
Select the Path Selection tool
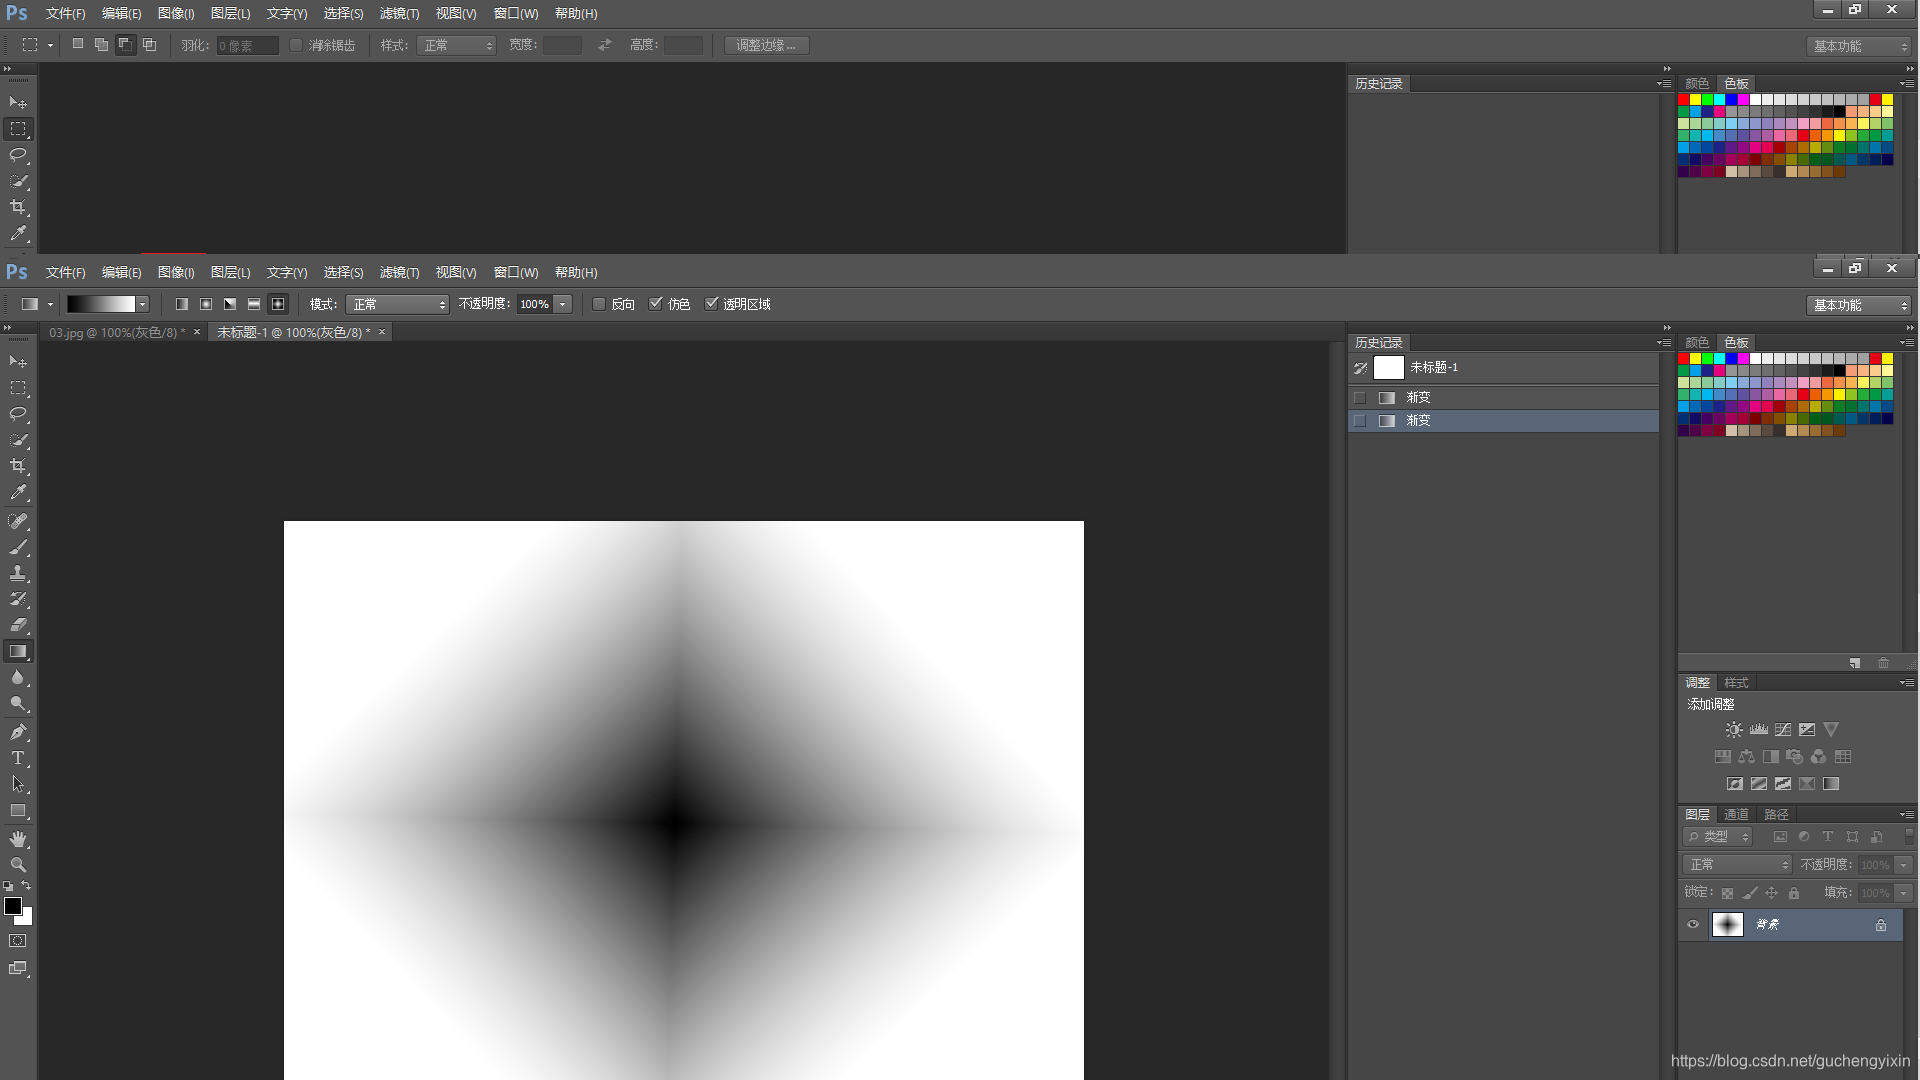18,784
